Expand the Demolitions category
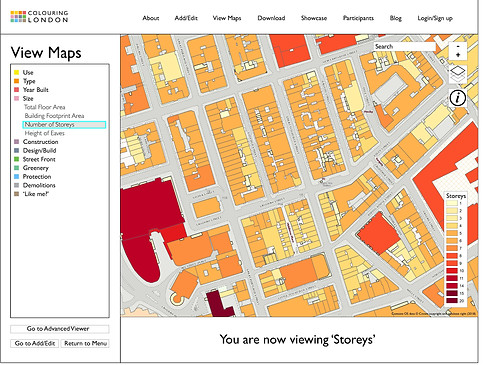Viewport: 487px width, 365px height. pos(39,185)
